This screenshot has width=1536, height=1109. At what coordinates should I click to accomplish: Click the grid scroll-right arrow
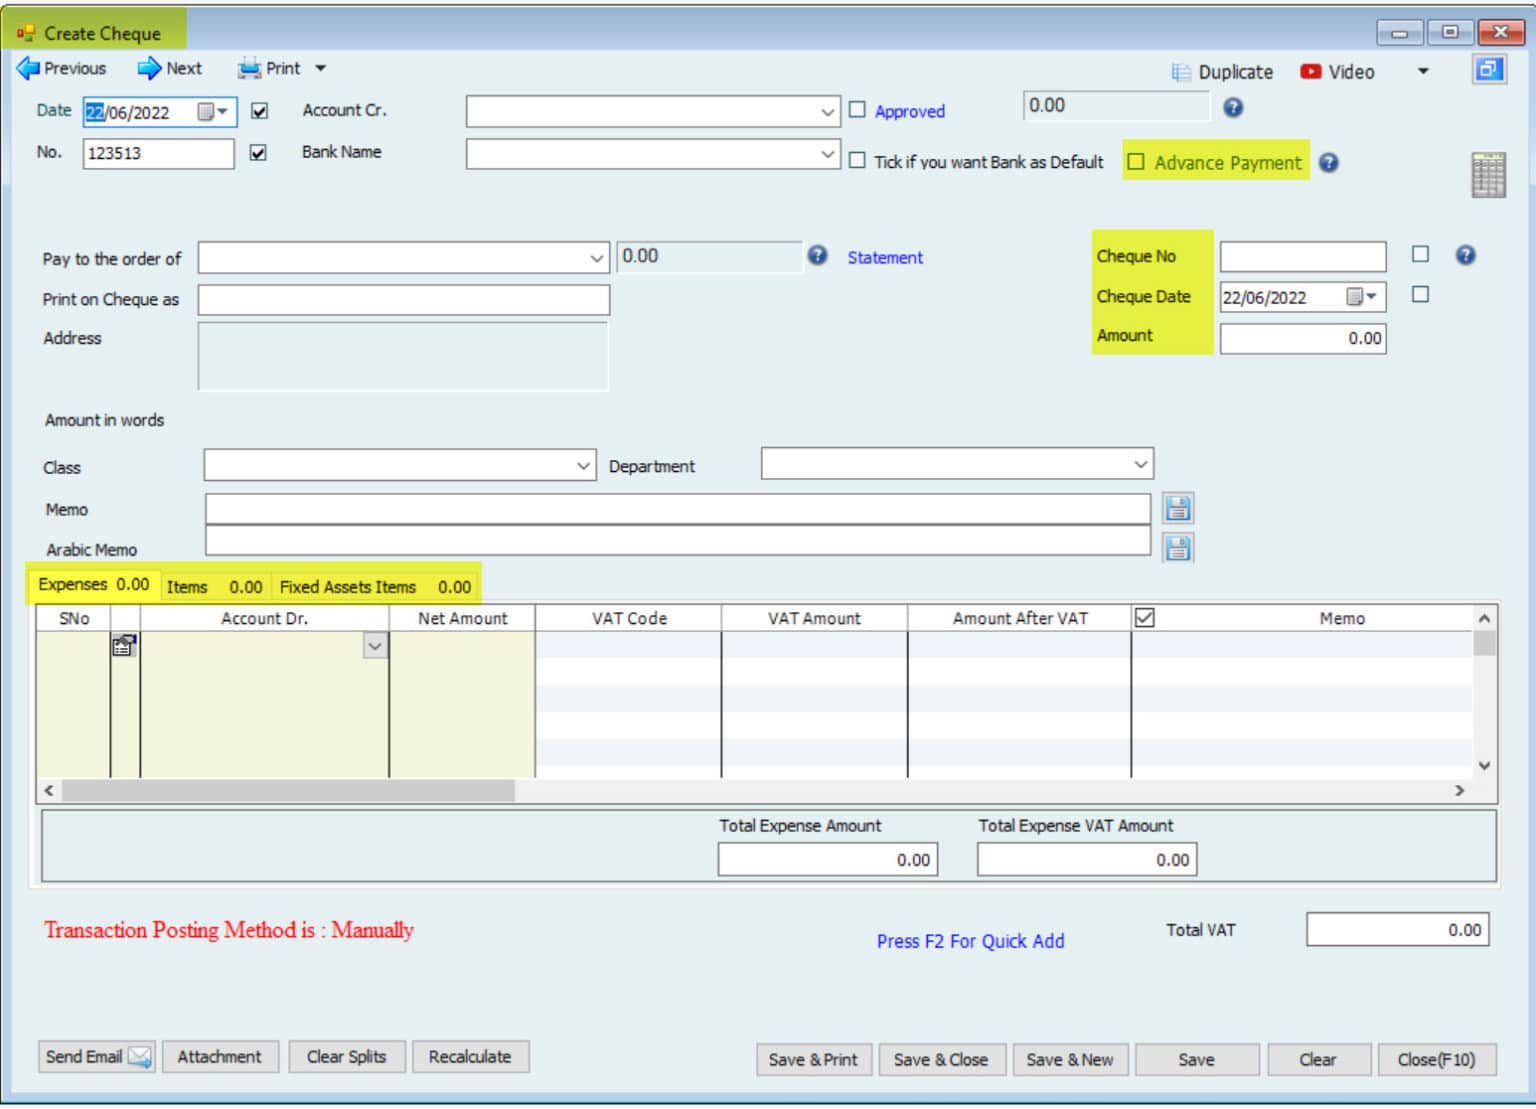[1460, 790]
